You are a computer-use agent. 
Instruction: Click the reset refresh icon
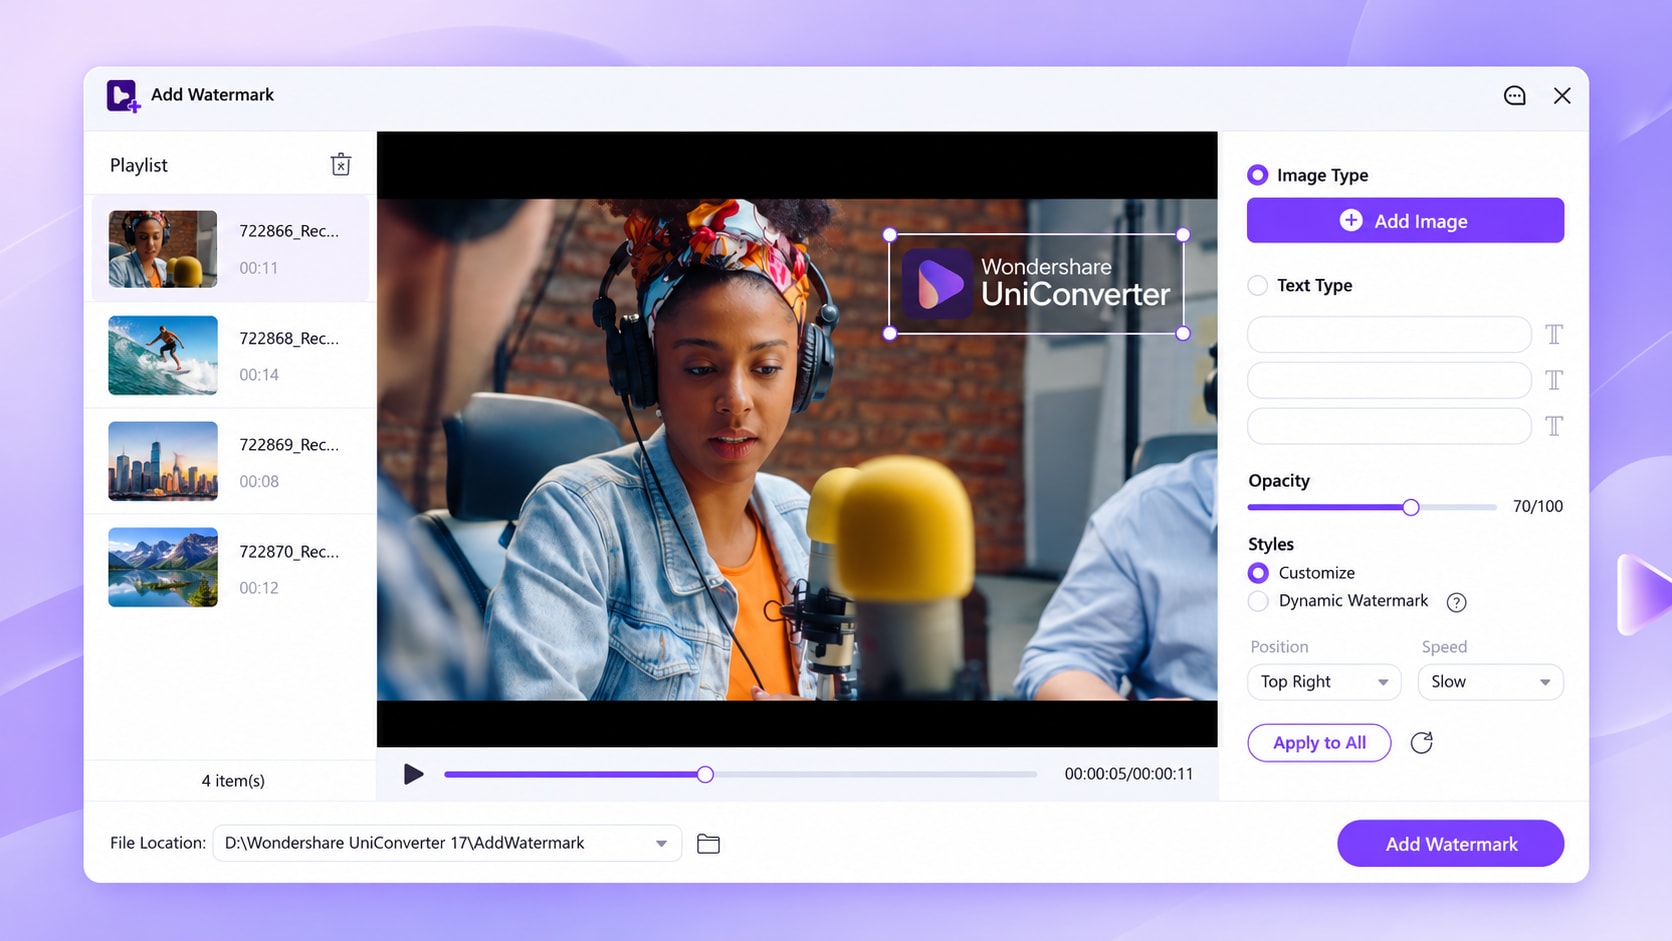click(x=1421, y=743)
